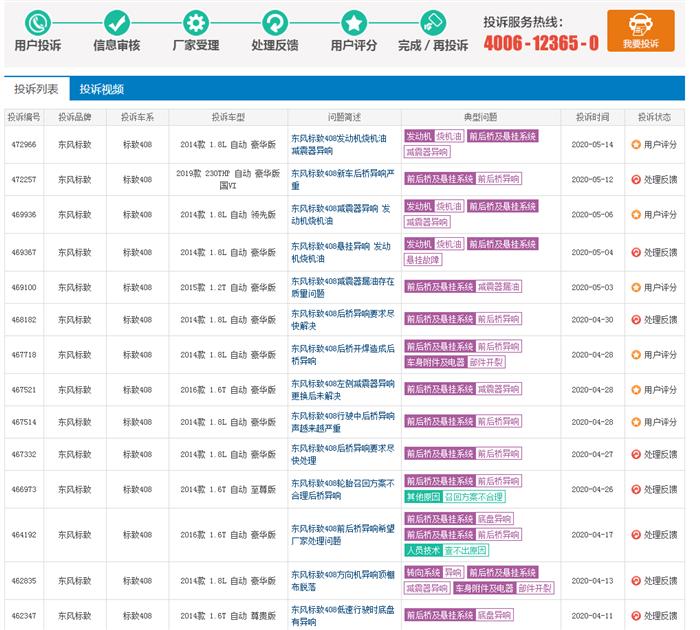This screenshot has height=630, width=700.
Task: Click the 用户评分 status icon for complaint 472966
Action: (636, 145)
